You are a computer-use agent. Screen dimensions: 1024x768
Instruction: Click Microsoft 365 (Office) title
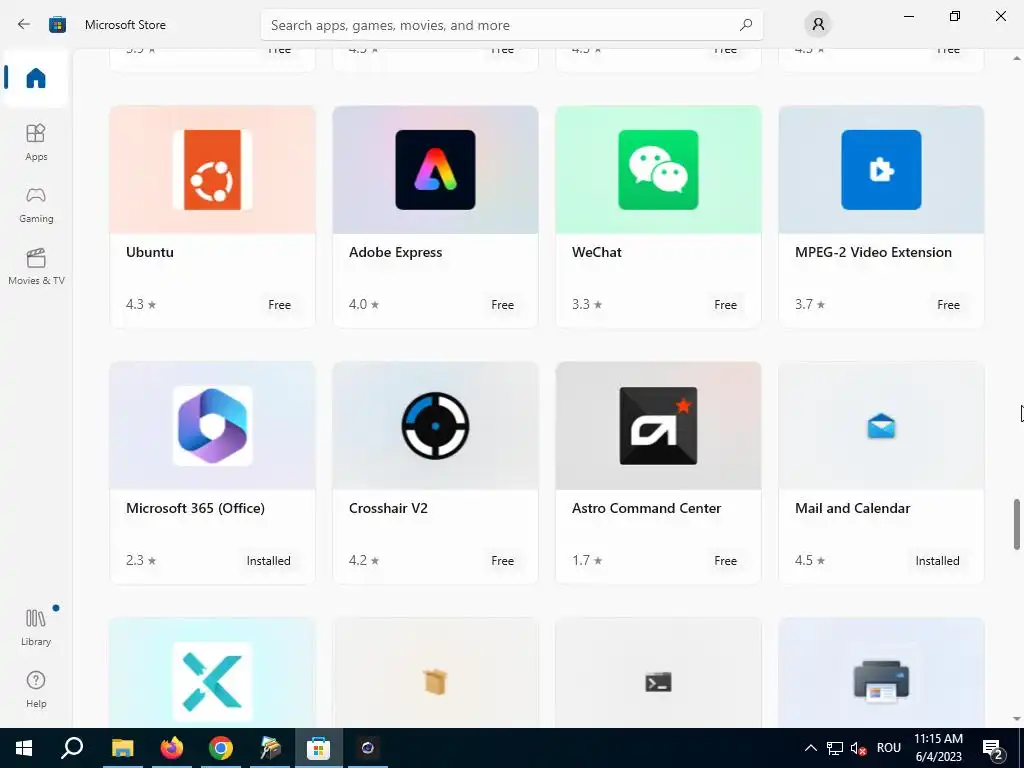pyautogui.click(x=195, y=508)
